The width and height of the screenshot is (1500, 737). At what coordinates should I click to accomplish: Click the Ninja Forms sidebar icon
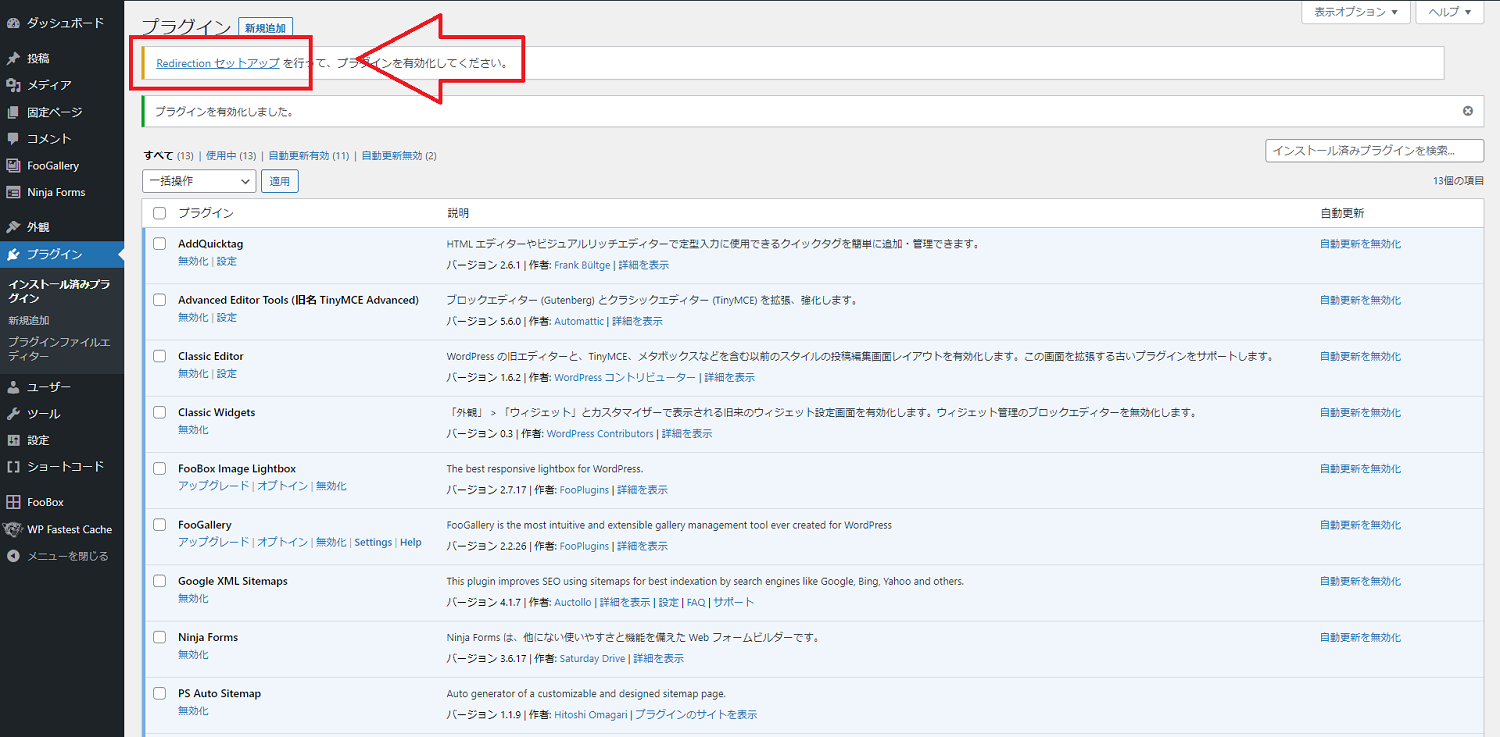[13, 192]
